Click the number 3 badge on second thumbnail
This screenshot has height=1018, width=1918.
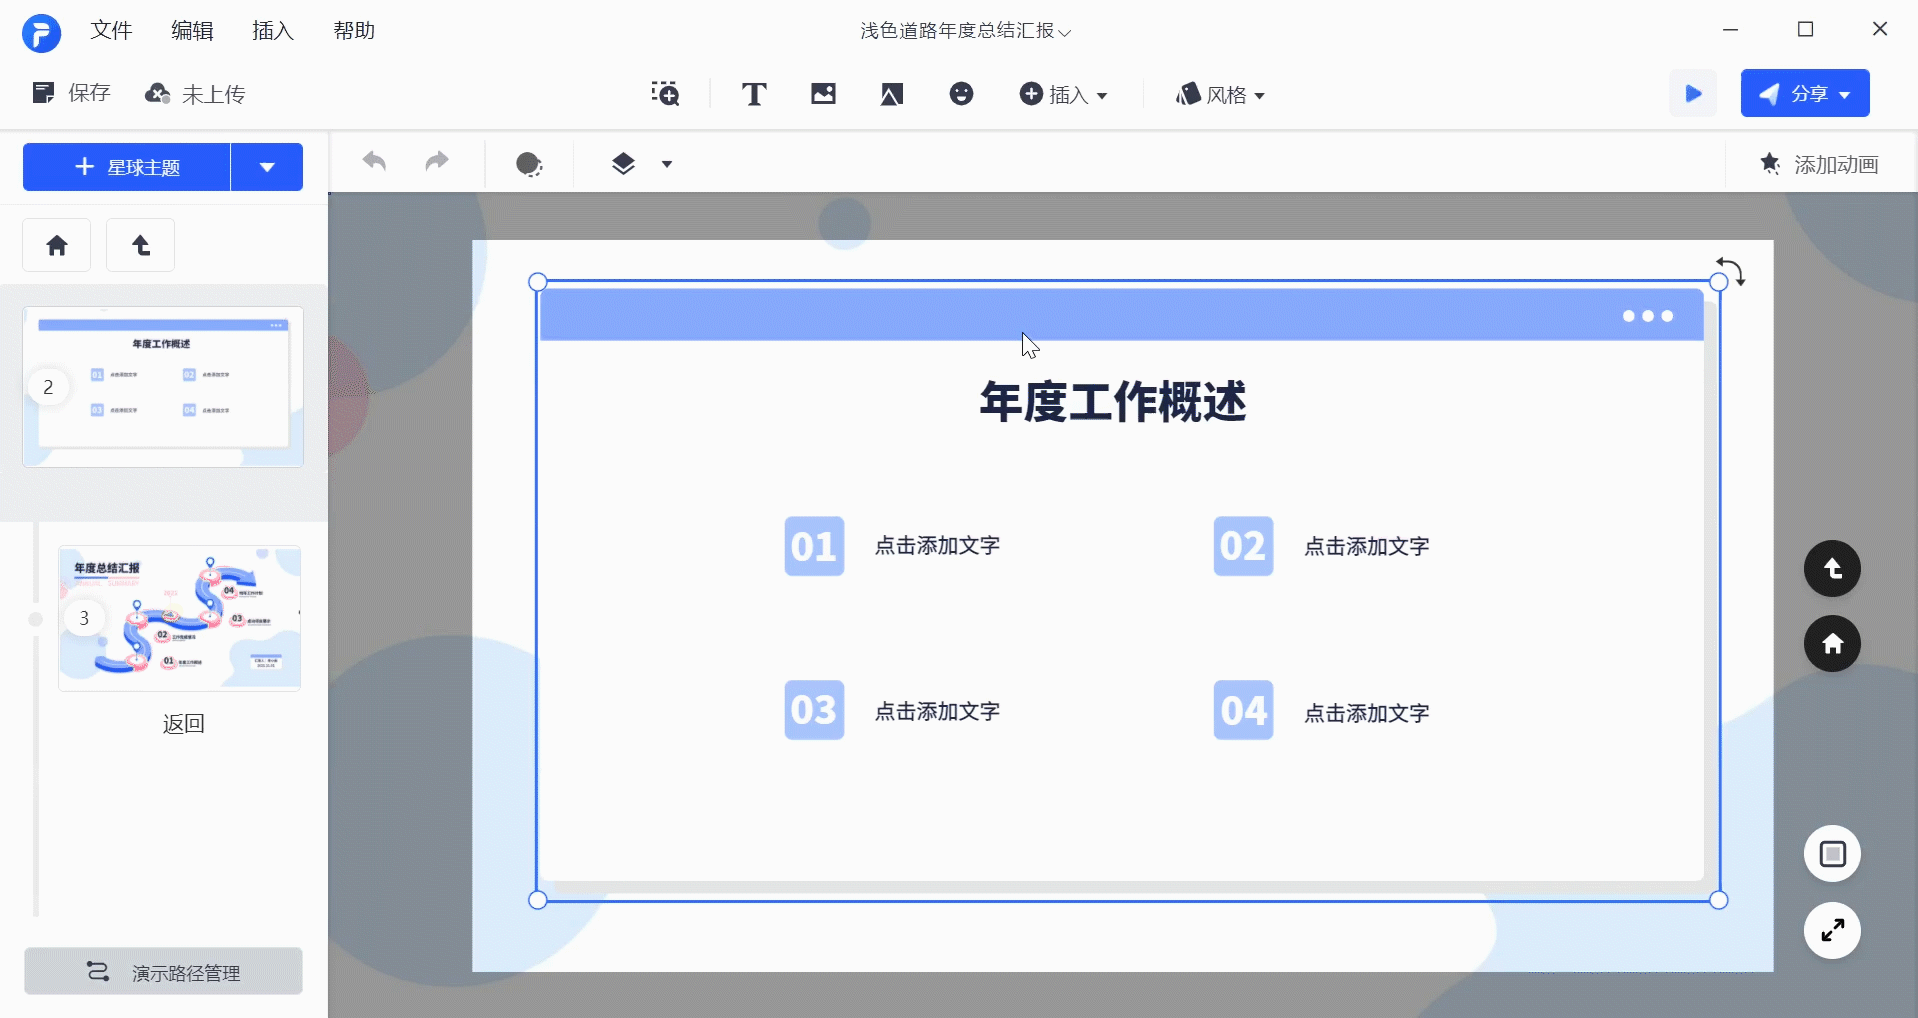coord(84,618)
